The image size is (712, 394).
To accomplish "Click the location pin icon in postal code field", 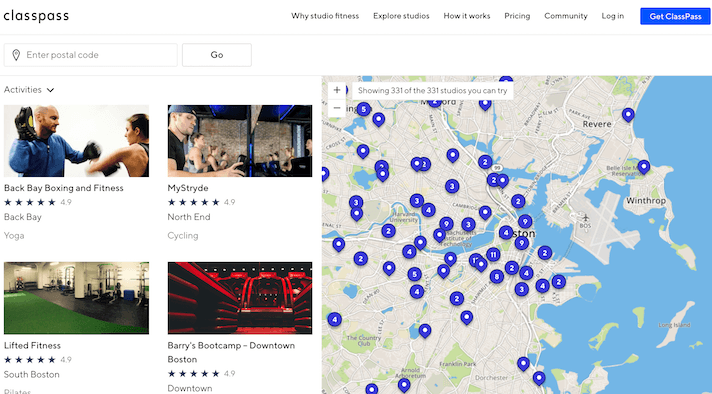I will pyautogui.click(x=16, y=55).
